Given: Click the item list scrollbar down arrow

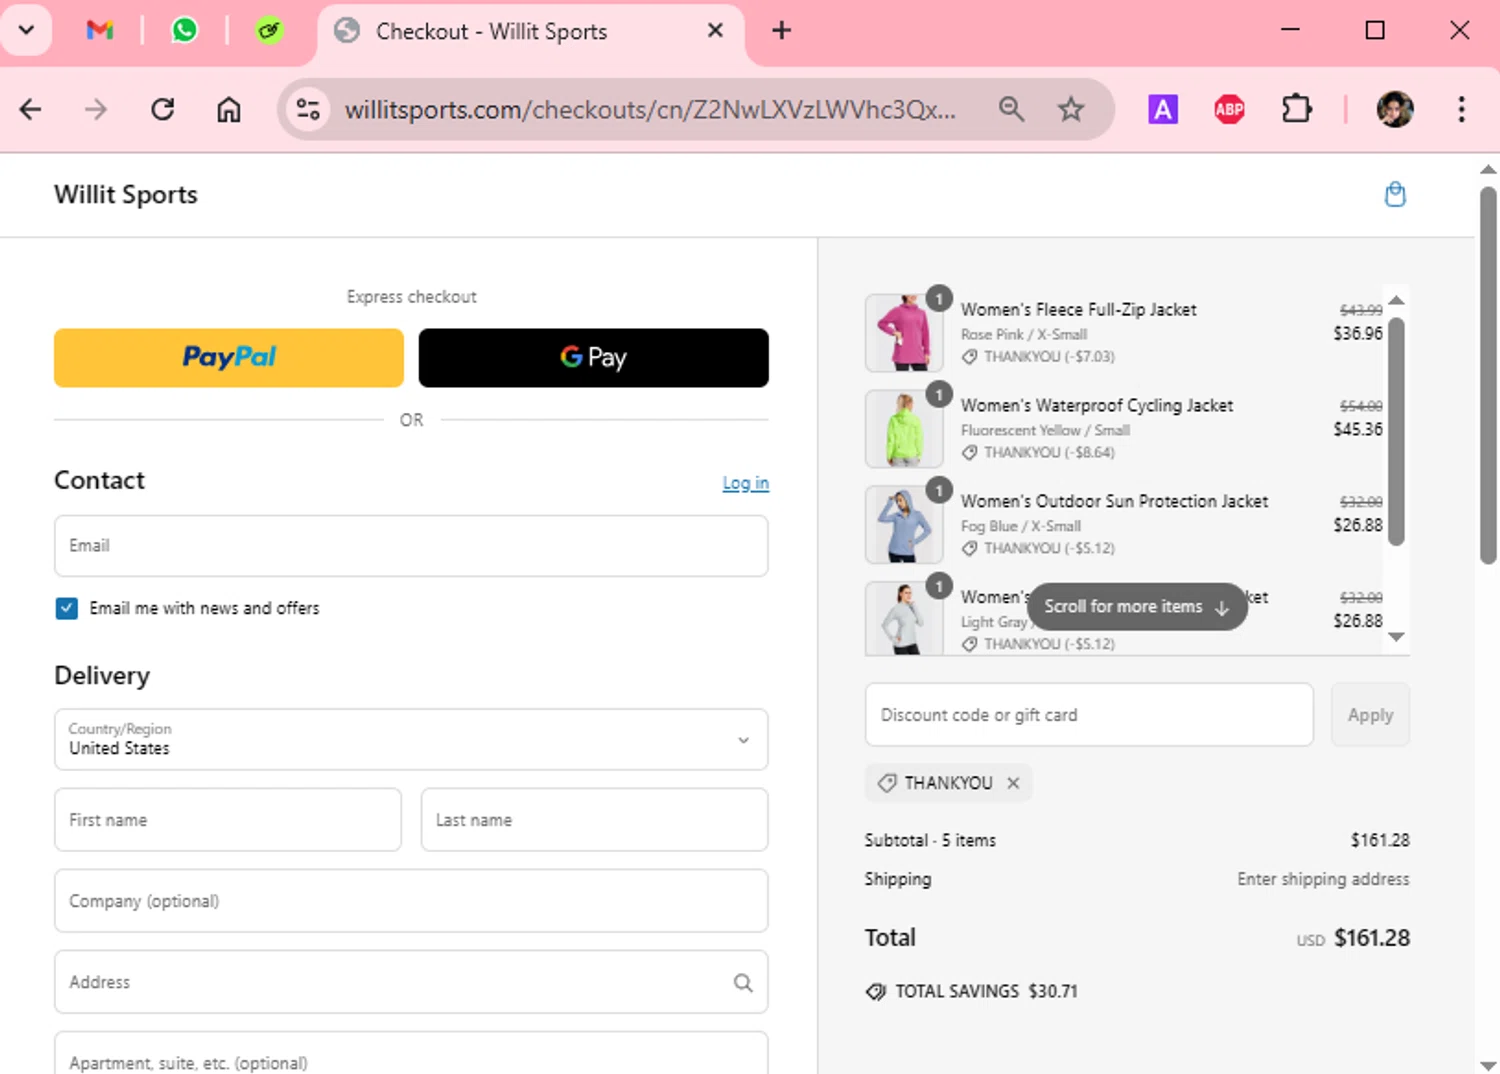Looking at the screenshot, I should coord(1397,637).
